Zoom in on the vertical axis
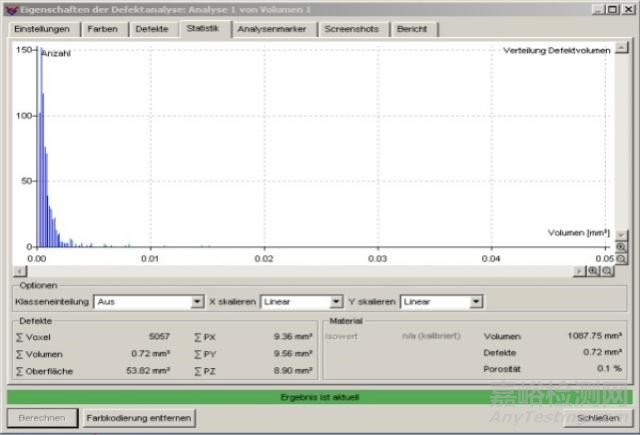 click(621, 246)
